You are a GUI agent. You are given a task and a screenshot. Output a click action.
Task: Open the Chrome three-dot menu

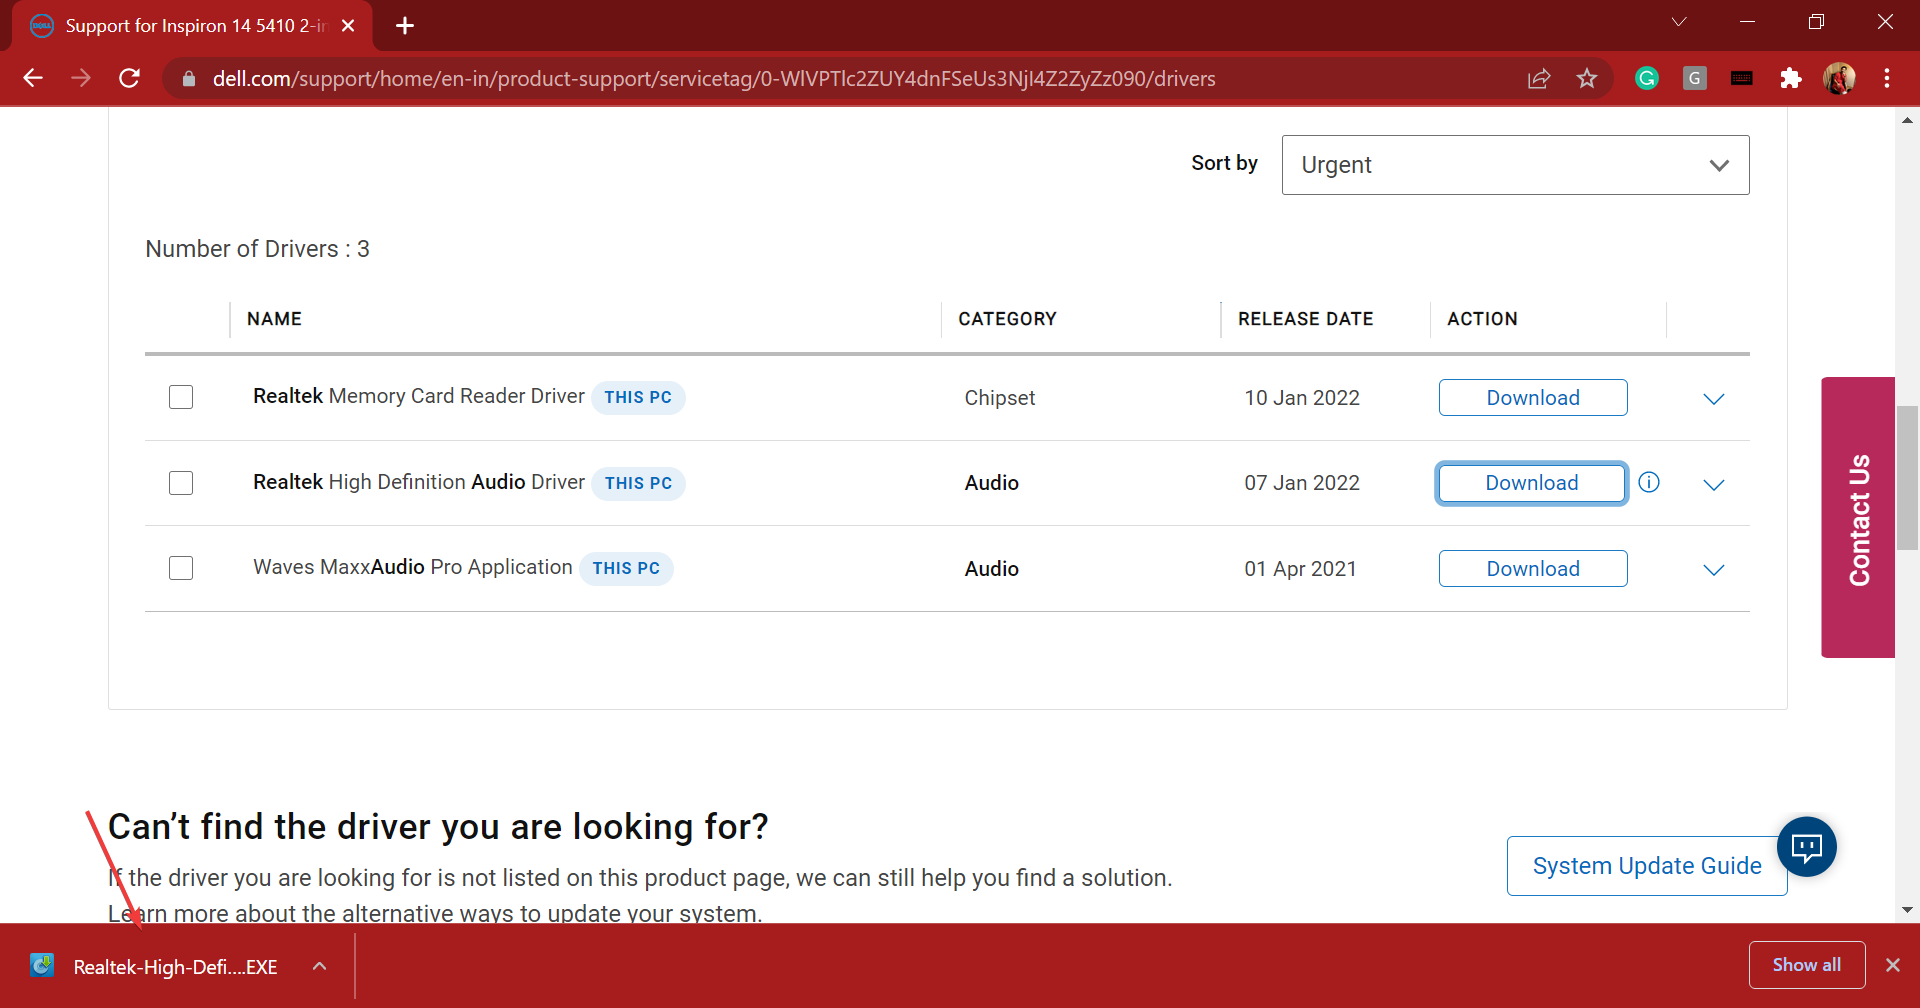click(x=1887, y=78)
